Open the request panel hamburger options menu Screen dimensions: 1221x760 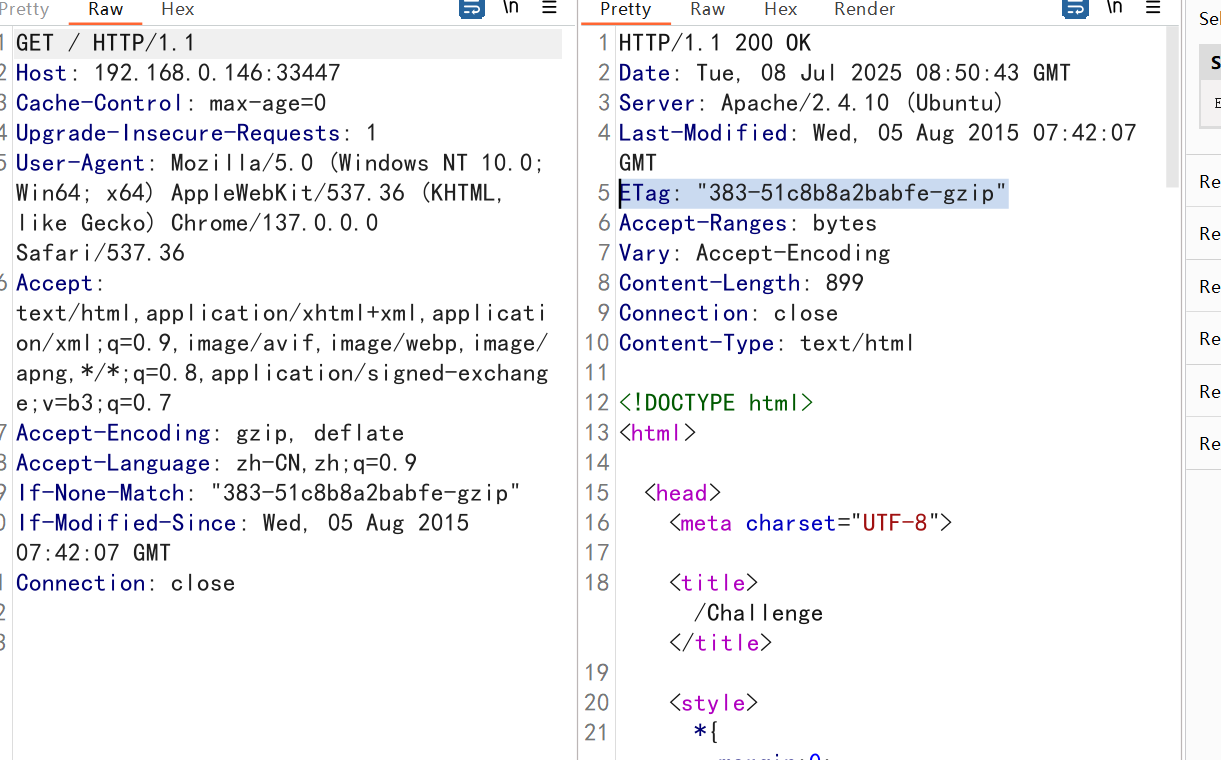click(x=549, y=8)
